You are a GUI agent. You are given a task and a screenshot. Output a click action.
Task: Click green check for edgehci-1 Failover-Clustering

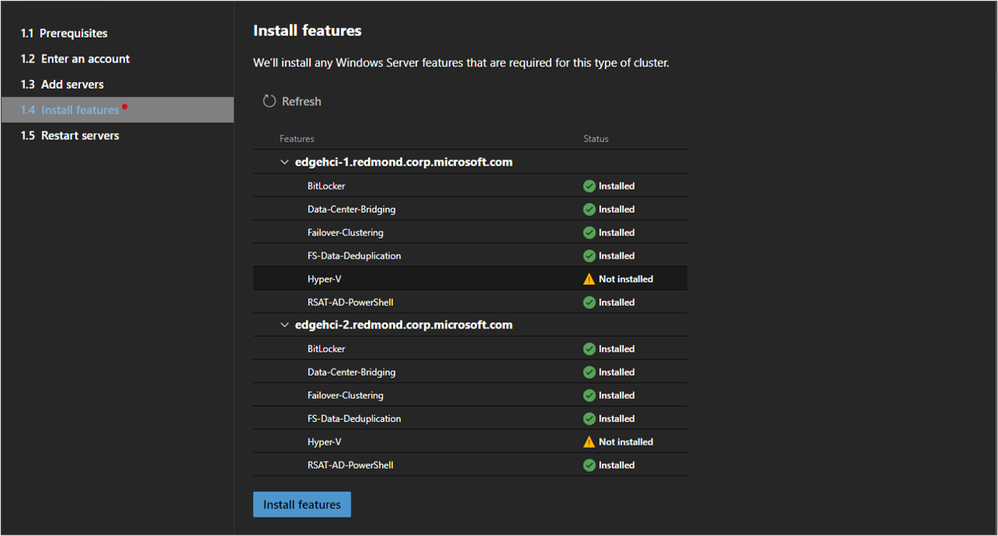589,233
